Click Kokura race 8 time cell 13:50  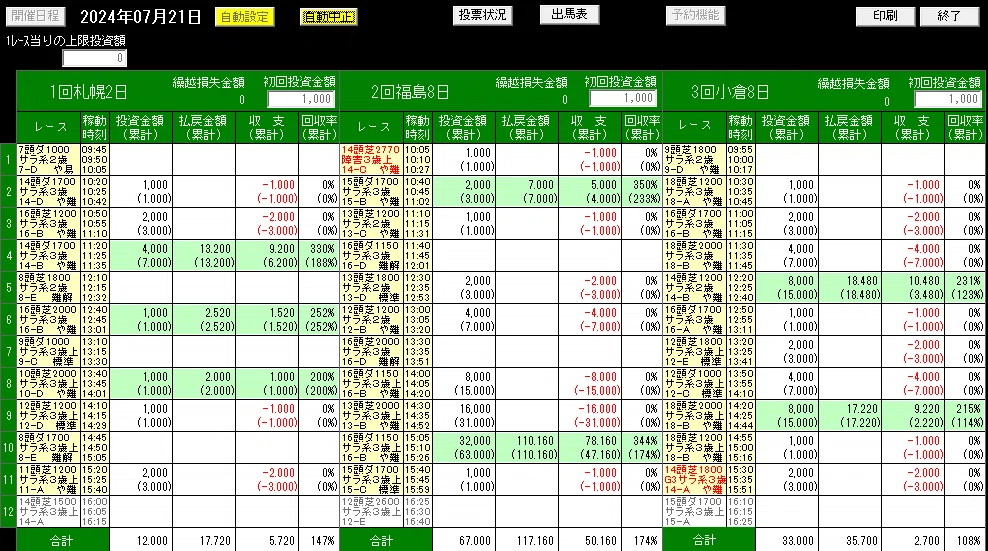click(740, 384)
